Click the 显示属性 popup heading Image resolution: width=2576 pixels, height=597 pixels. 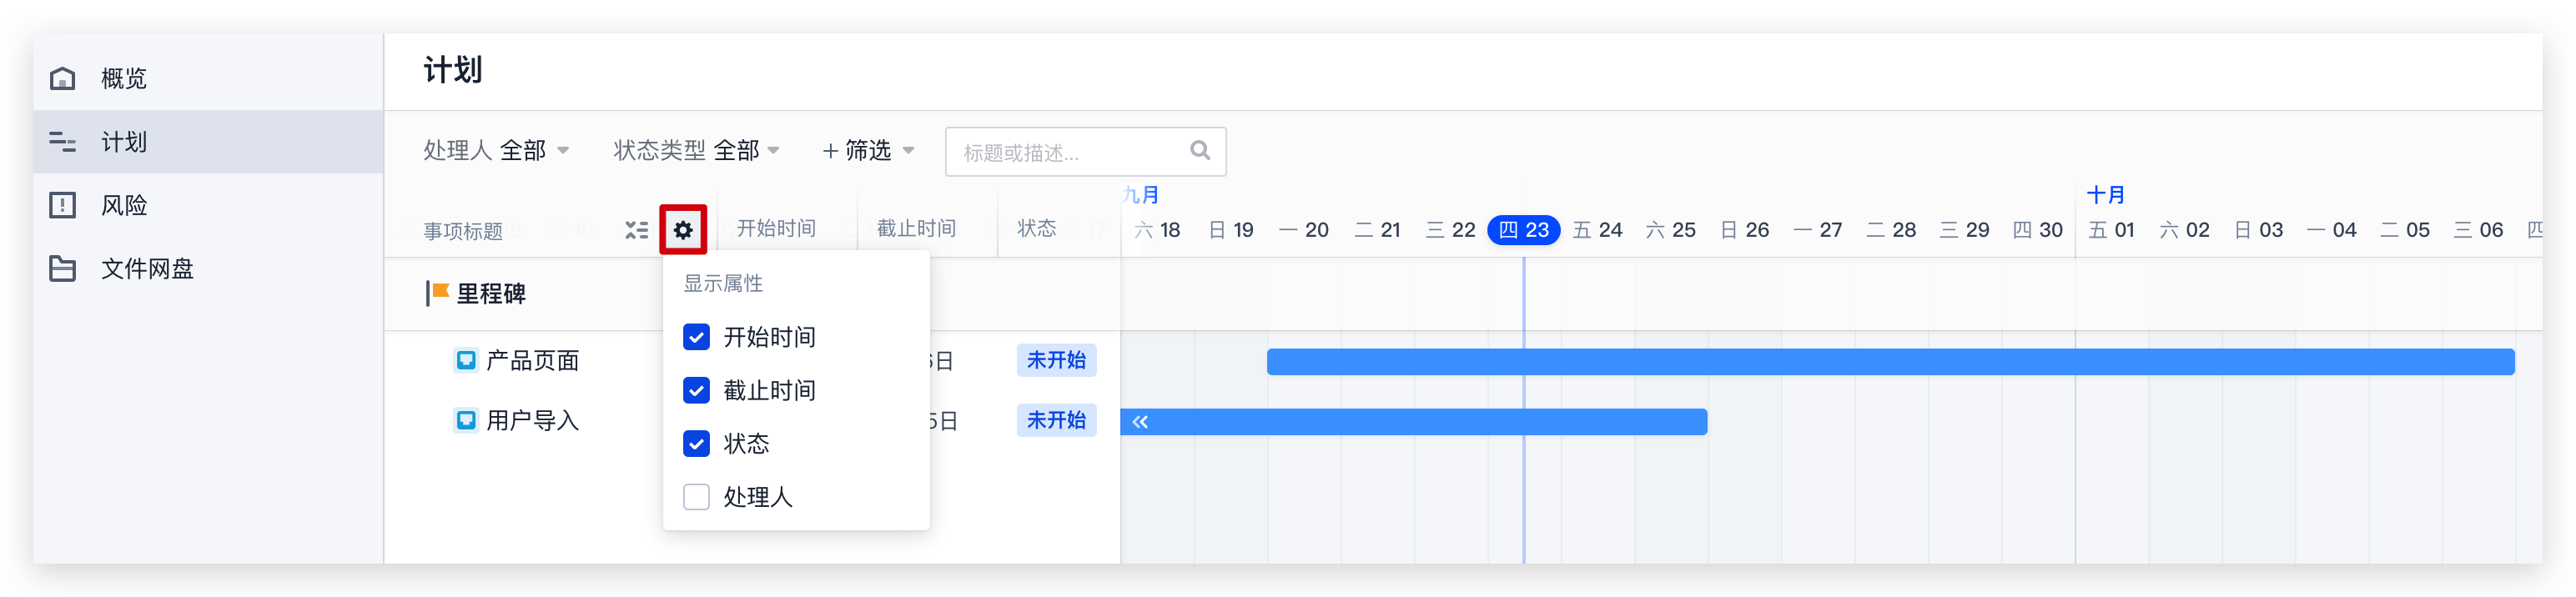pos(723,283)
